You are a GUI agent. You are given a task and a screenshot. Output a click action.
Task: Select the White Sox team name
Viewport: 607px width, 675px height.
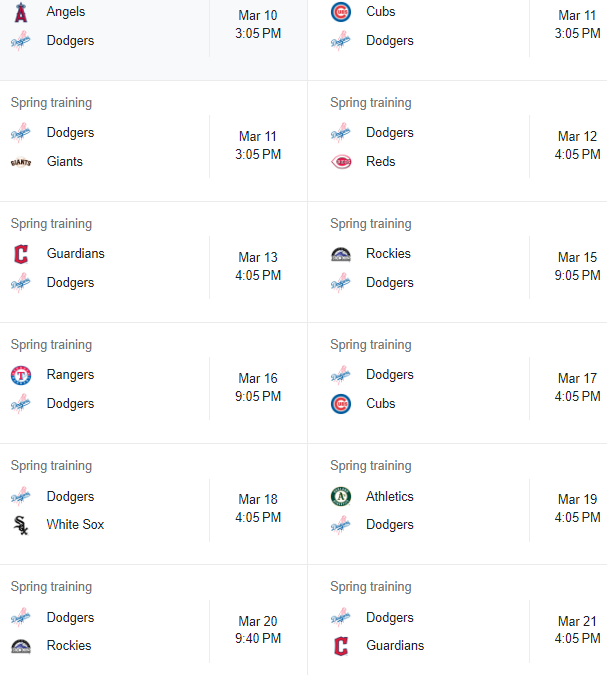[x=76, y=525]
